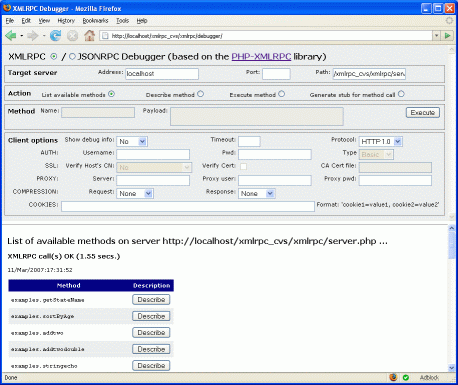The image size is (458, 385).
Task: Click the results pane vertical scrollbar
Action: coord(452,298)
